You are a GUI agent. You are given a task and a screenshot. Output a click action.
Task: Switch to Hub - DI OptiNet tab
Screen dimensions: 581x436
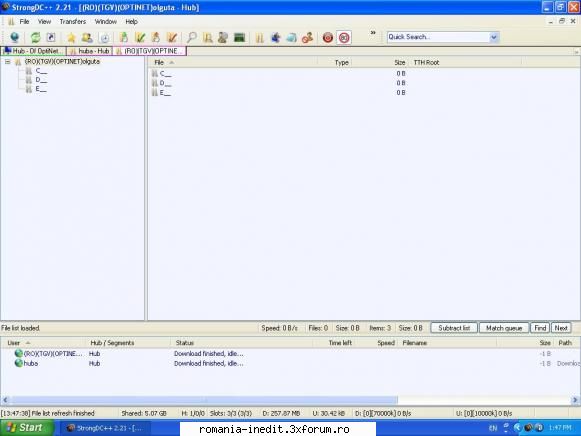33,51
